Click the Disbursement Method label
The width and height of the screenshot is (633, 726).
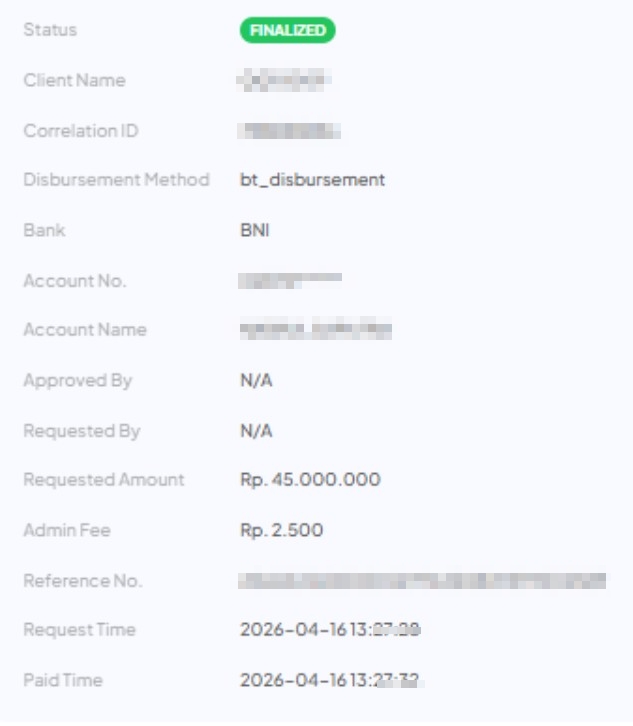[116, 180]
